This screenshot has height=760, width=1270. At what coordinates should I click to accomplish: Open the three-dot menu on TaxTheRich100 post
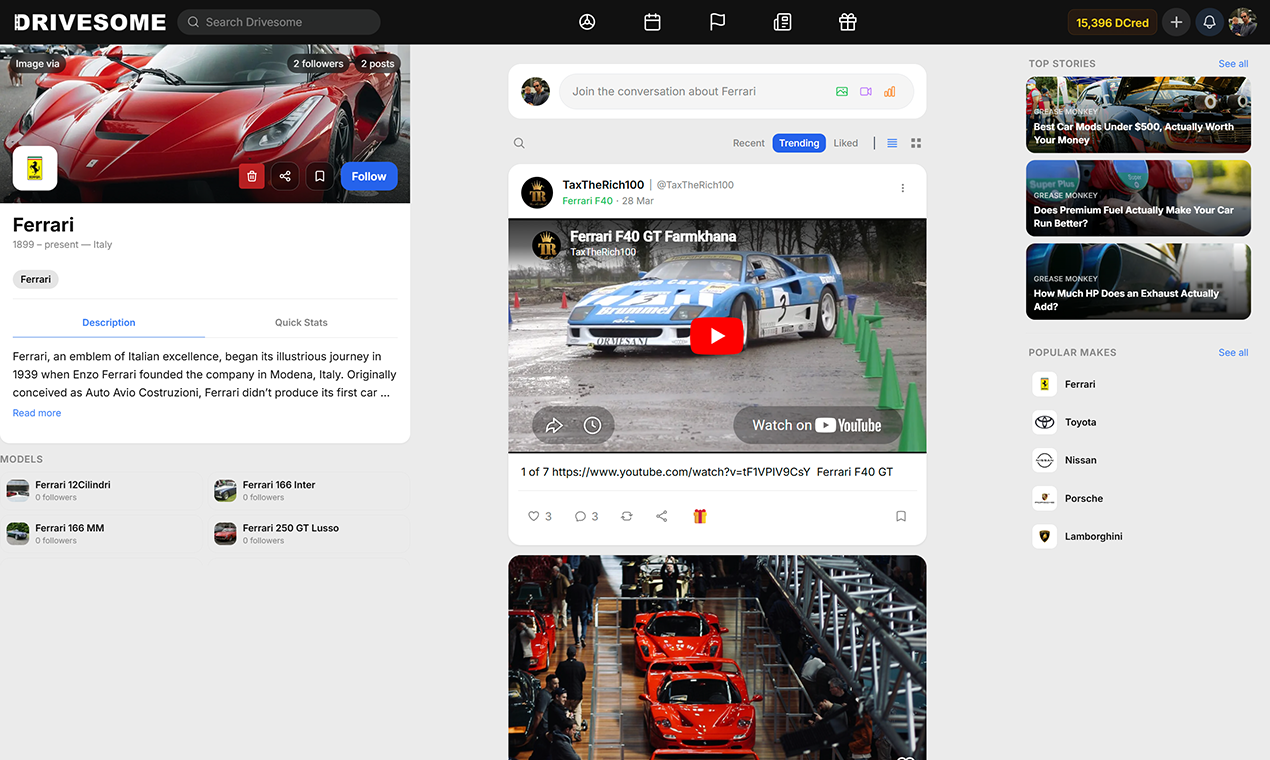tap(903, 188)
